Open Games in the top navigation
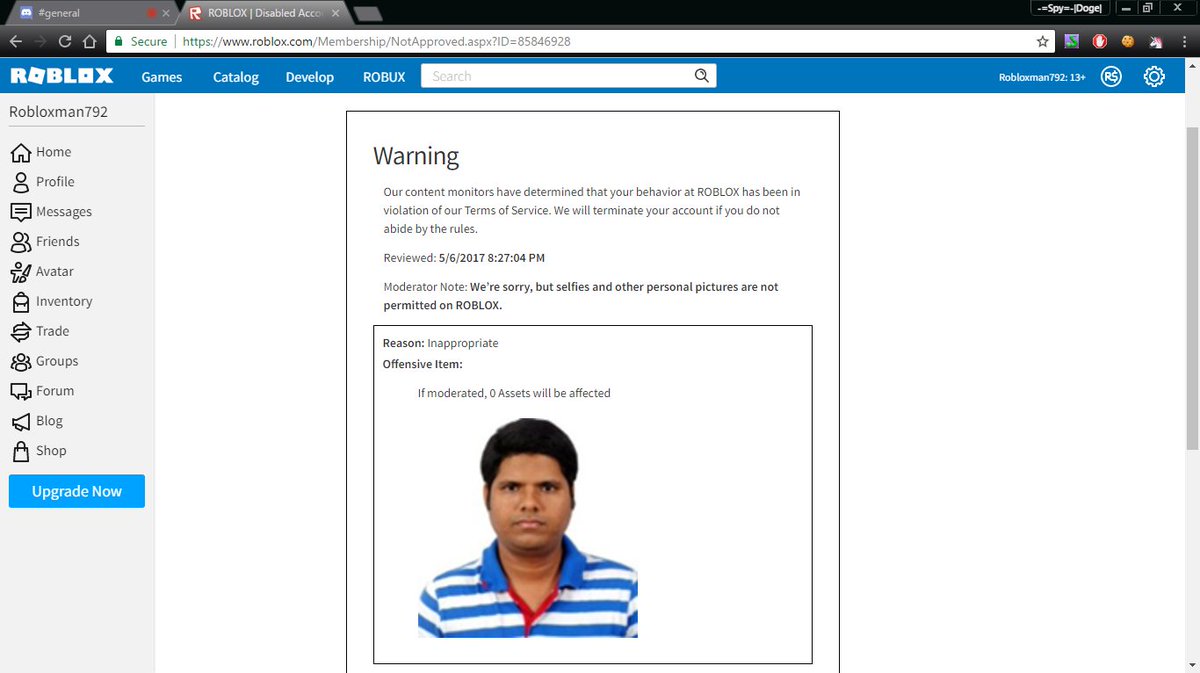Screen dimensions: 1200x673 [x=162, y=77]
